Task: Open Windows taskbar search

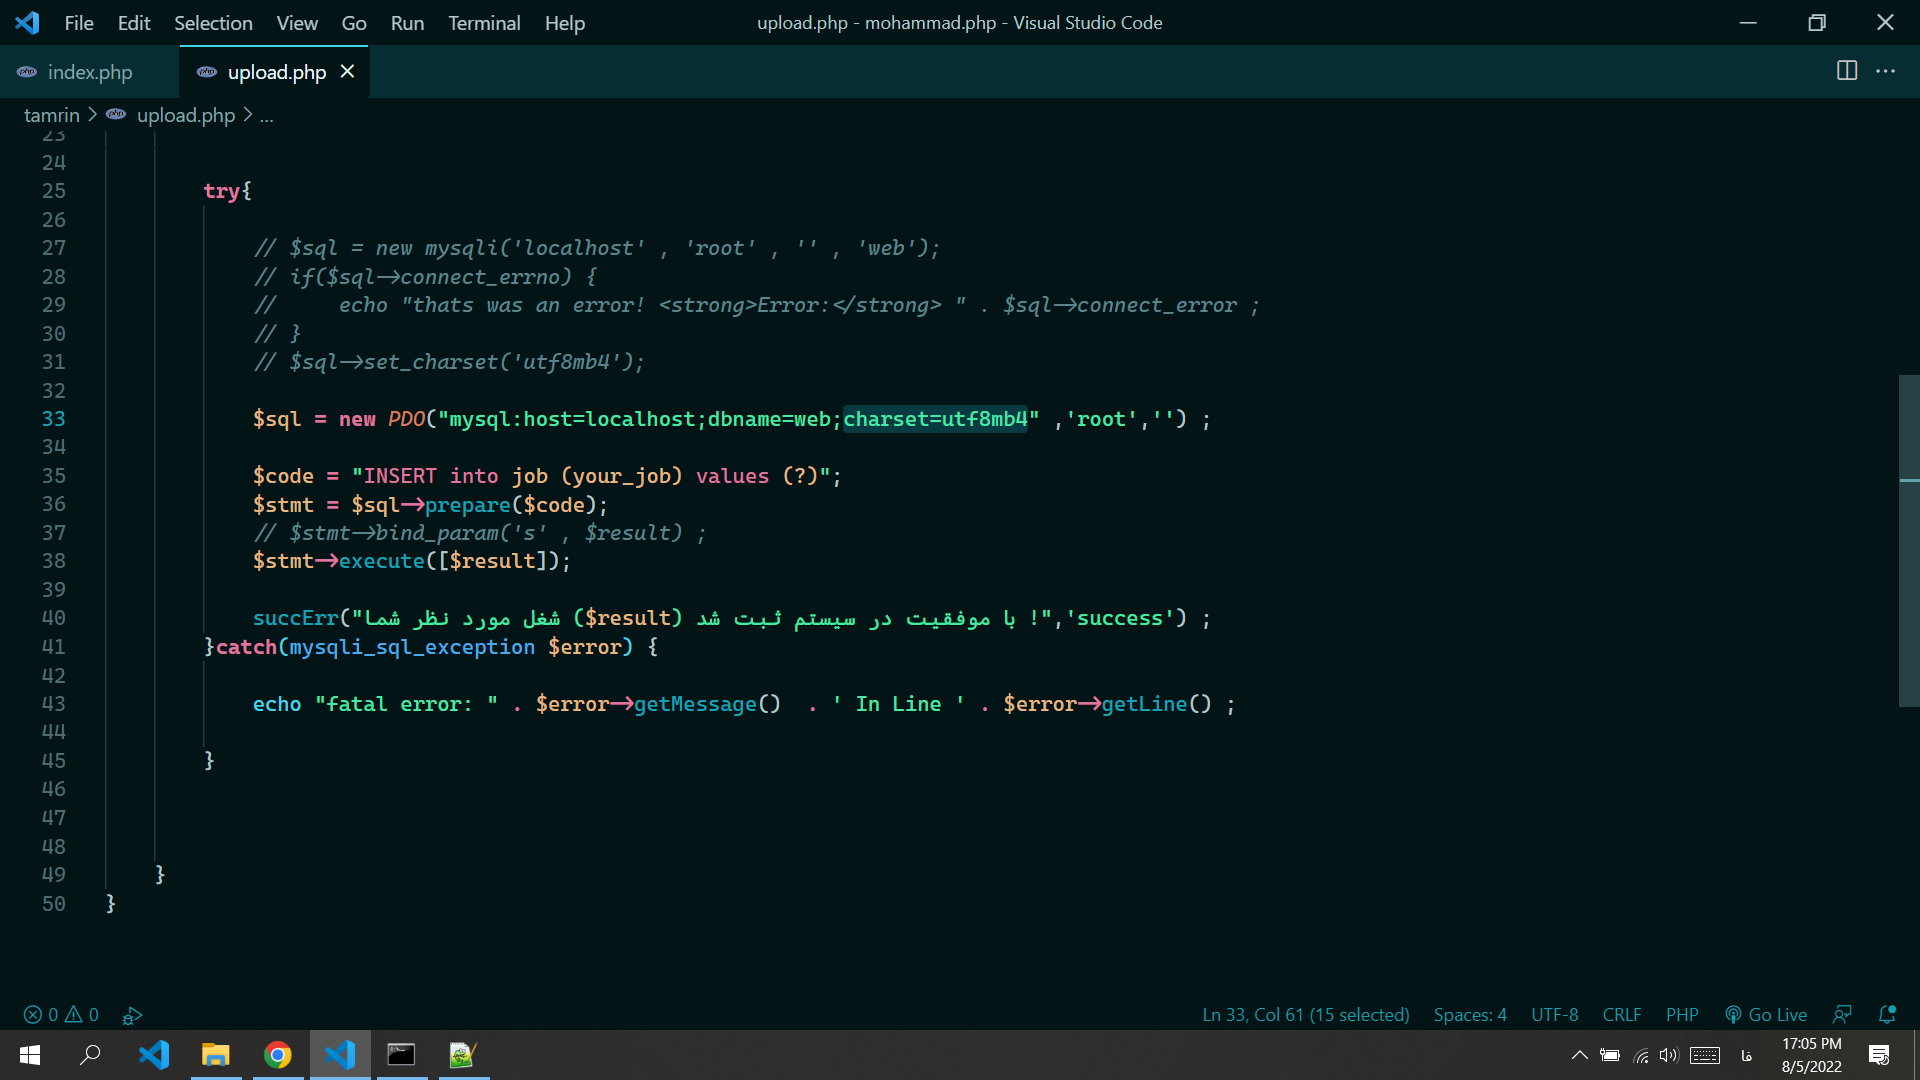Action: 90,1055
